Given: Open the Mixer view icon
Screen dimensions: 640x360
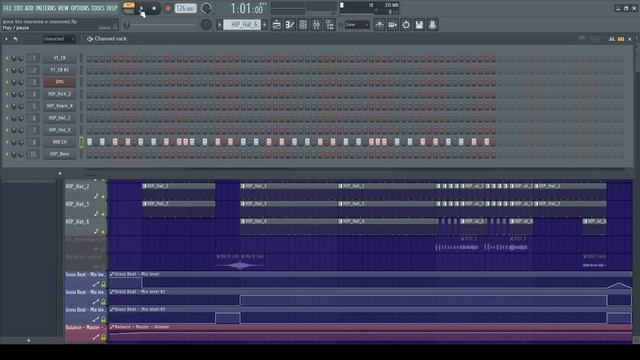Looking at the screenshot, I should (x=316, y=25).
